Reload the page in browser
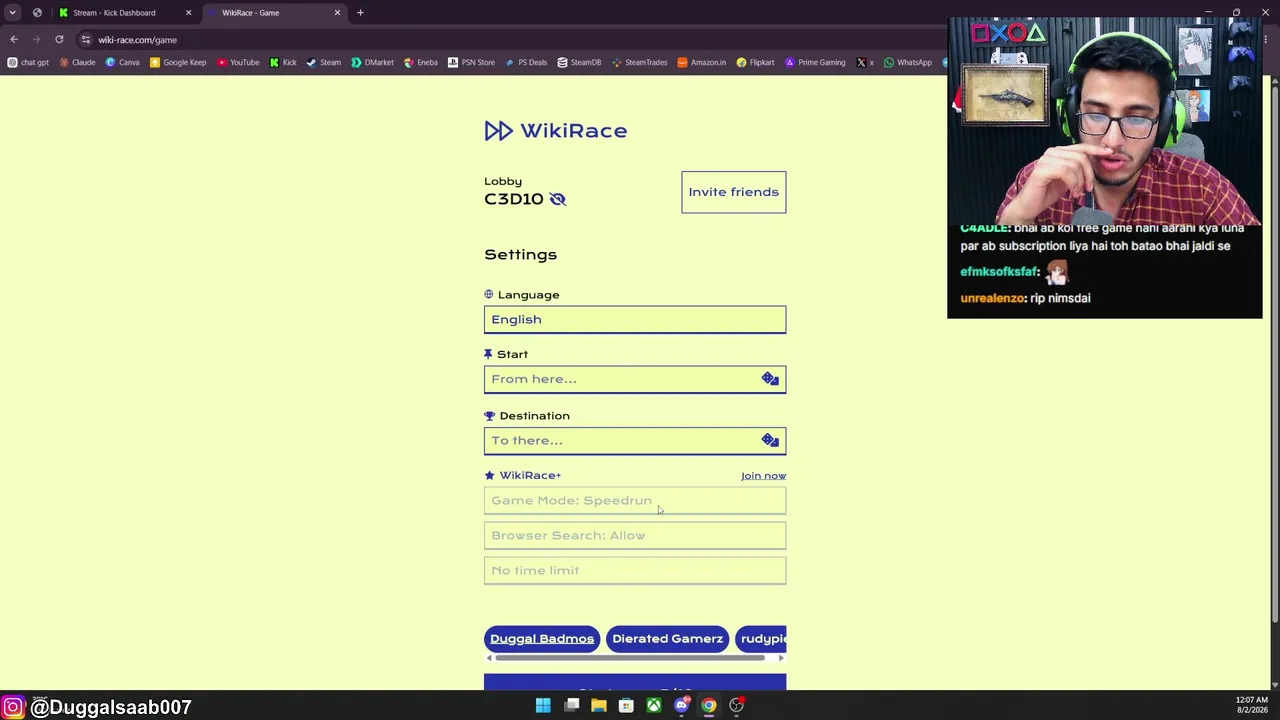 (x=59, y=39)
